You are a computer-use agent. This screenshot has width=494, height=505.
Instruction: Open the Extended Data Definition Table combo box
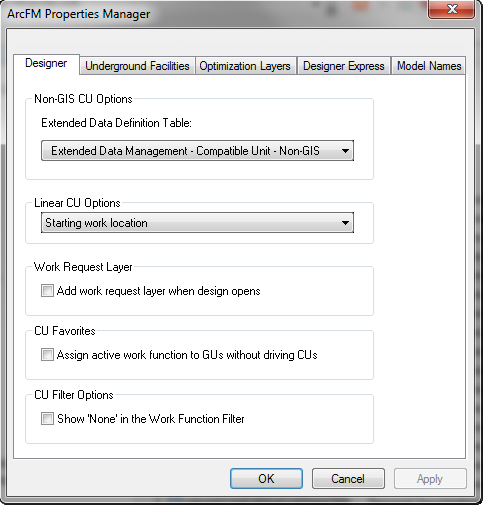click(x=197, y=151)
